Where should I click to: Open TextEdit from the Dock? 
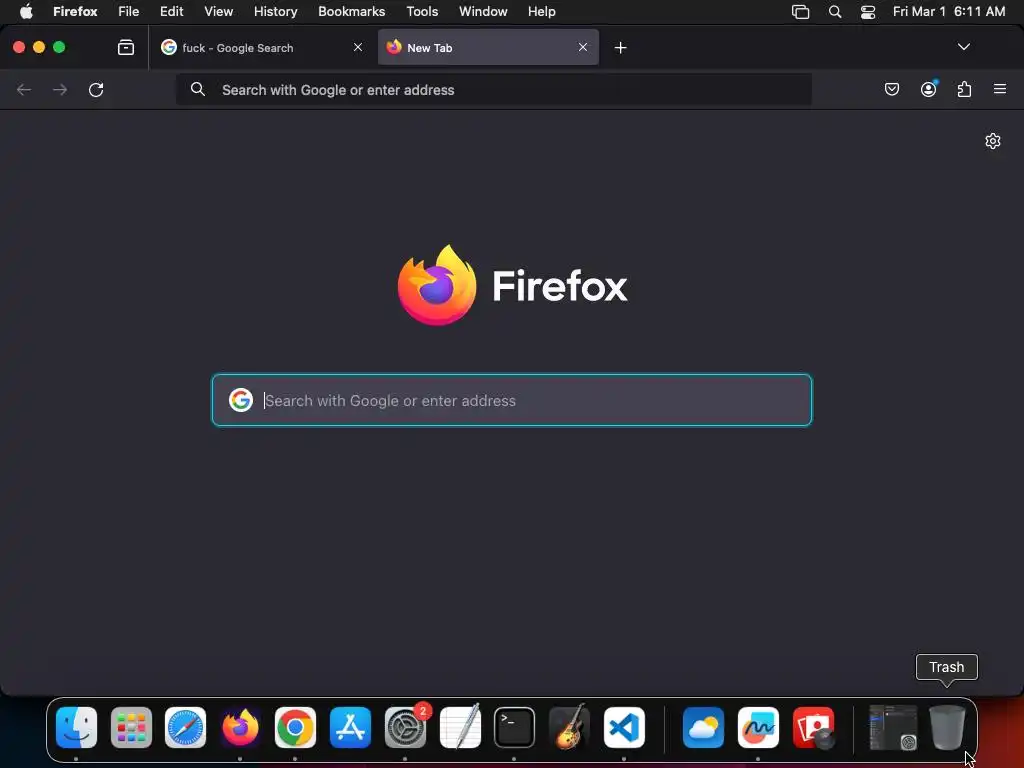coord(460,727)
